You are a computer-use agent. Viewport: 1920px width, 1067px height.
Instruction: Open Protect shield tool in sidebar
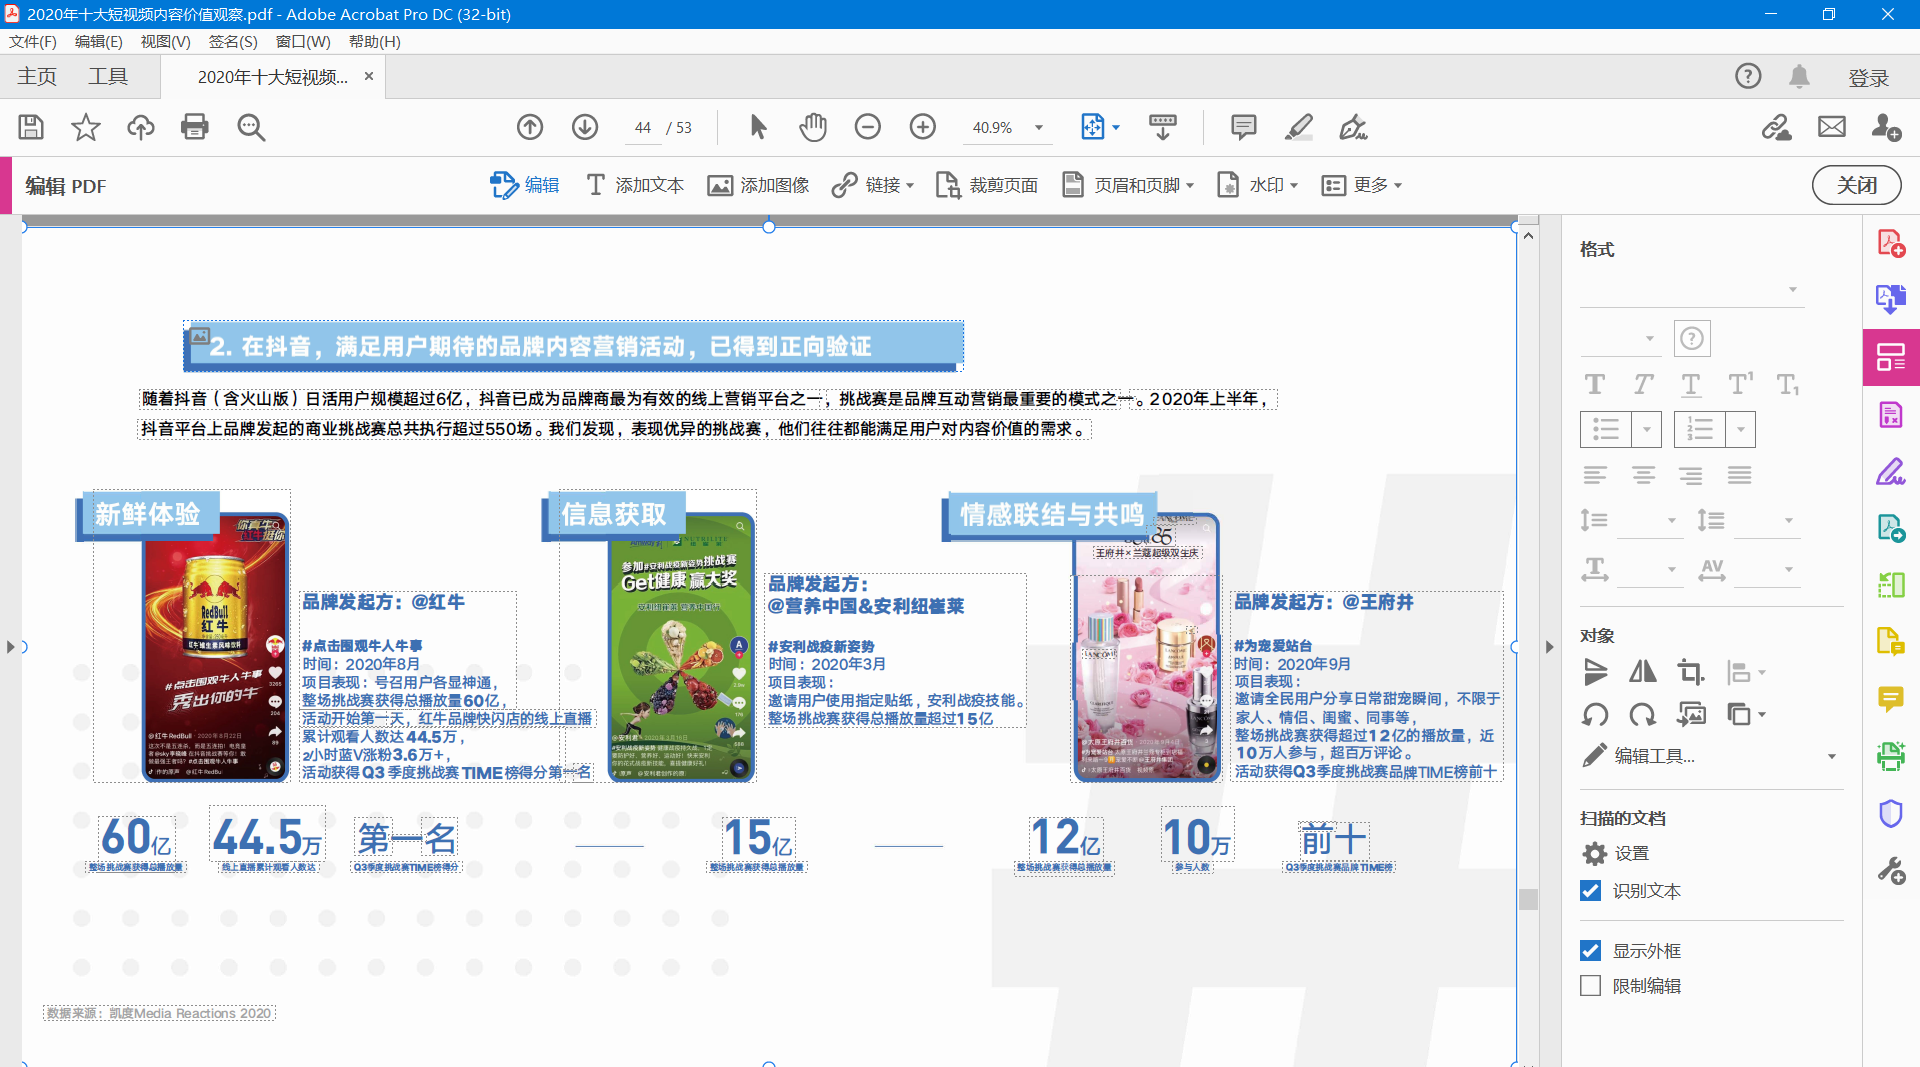1891,813
